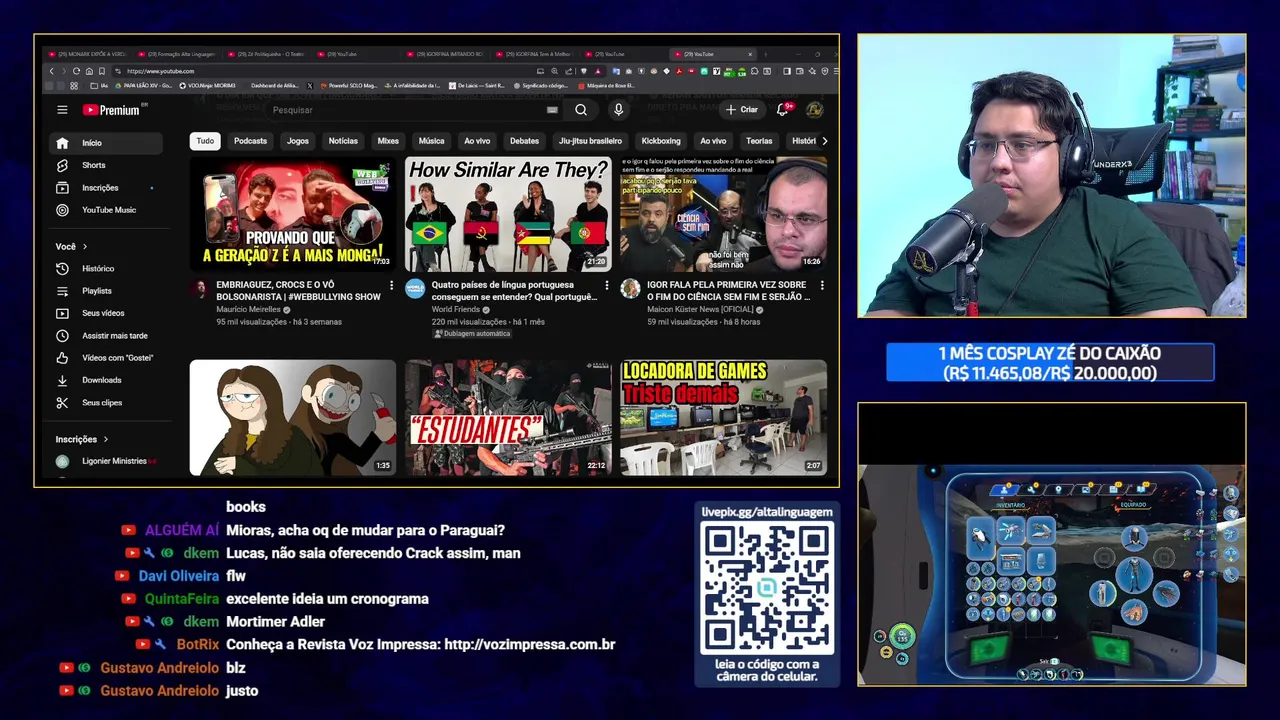Image resolution: width=1280 pixels, height=720 pixels.
Task: Expand the Você section
Action: click(72, 246)
